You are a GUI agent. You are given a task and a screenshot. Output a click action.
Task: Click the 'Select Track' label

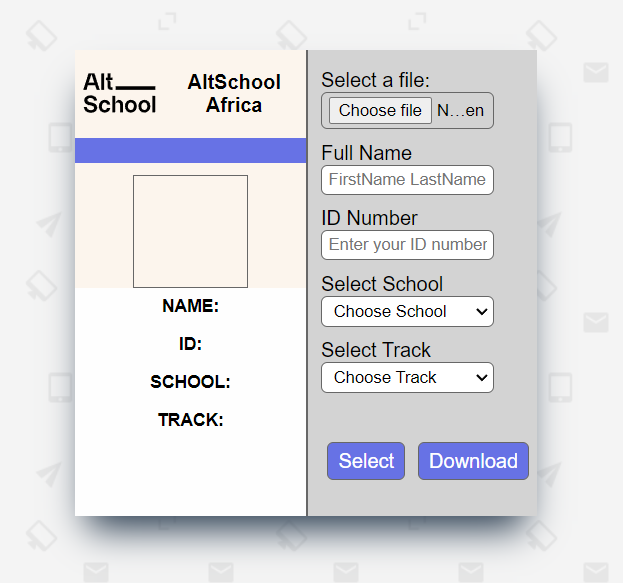tap(376, 350)
